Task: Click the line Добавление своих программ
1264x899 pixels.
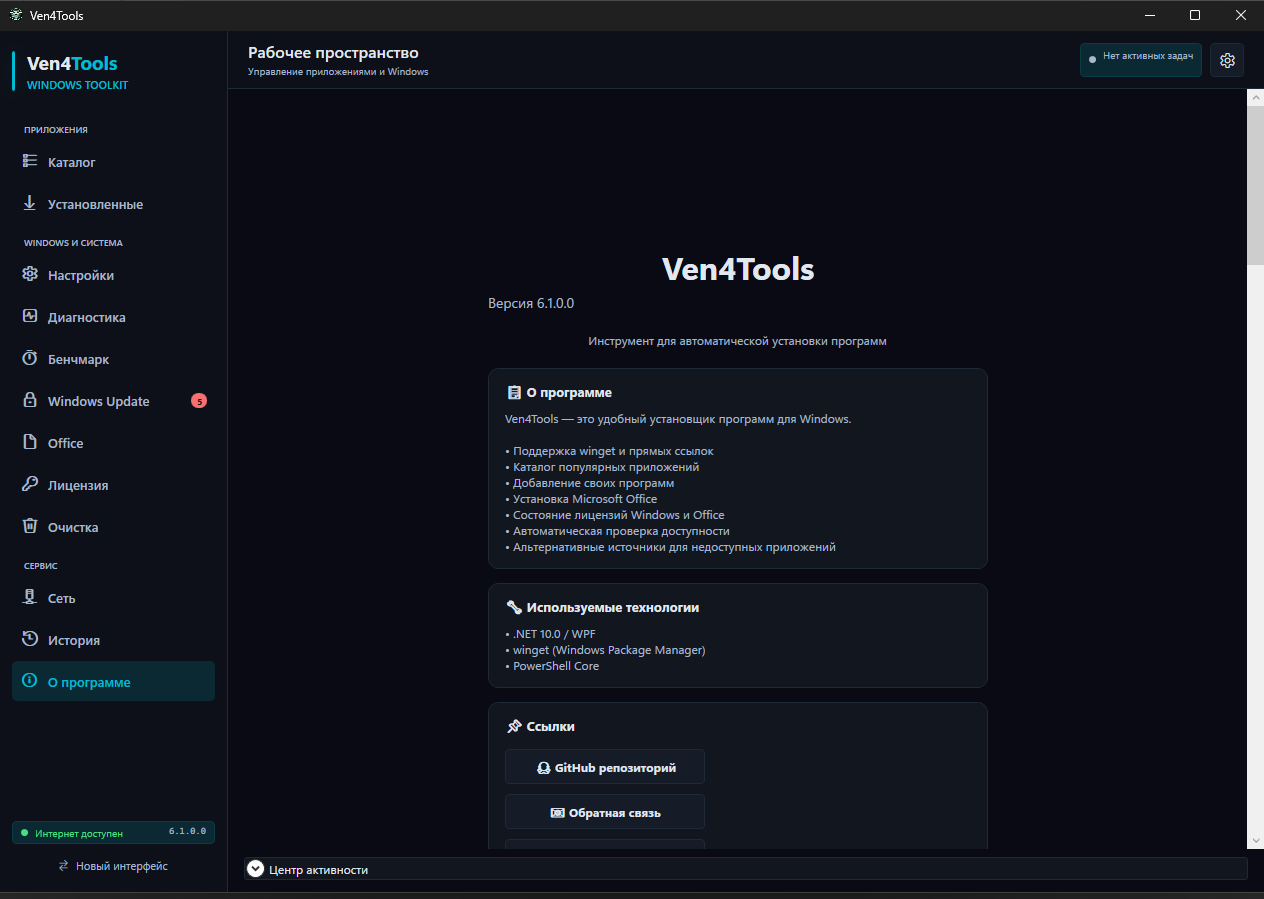Action: pos(589,483)
